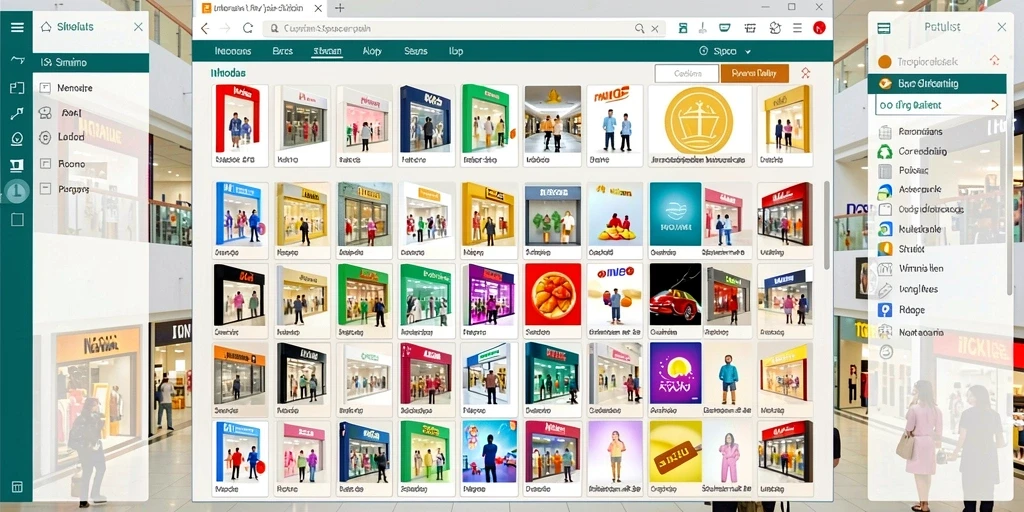Open the hamburger menu in the left sidebar
Image resolution: width=1024 pixels, height=512 pixels.
[17, 27]
